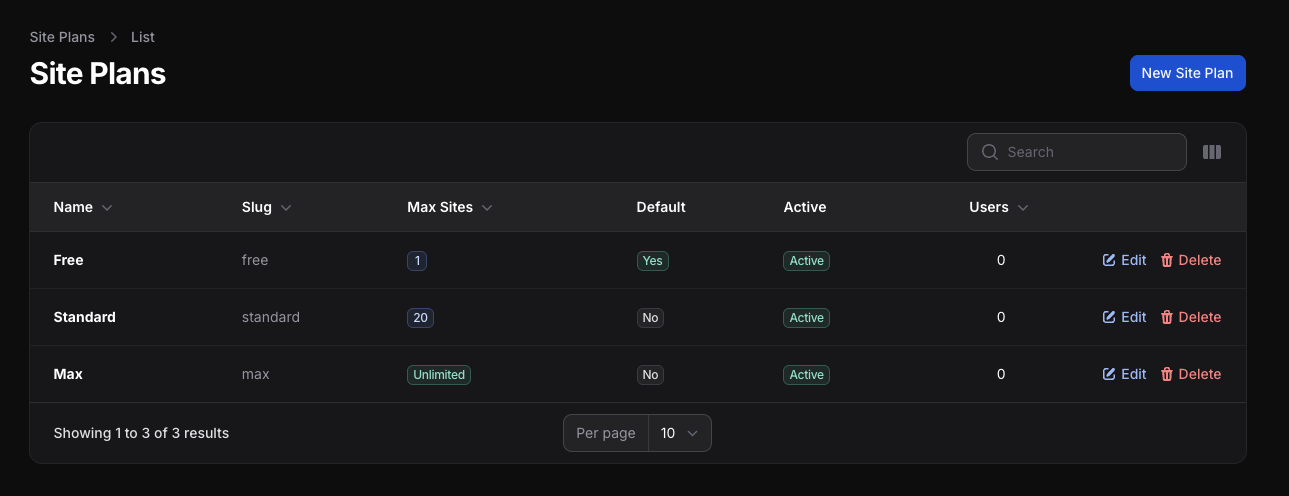Go to Site Plans breadcrumb link

tap(62, 37)
